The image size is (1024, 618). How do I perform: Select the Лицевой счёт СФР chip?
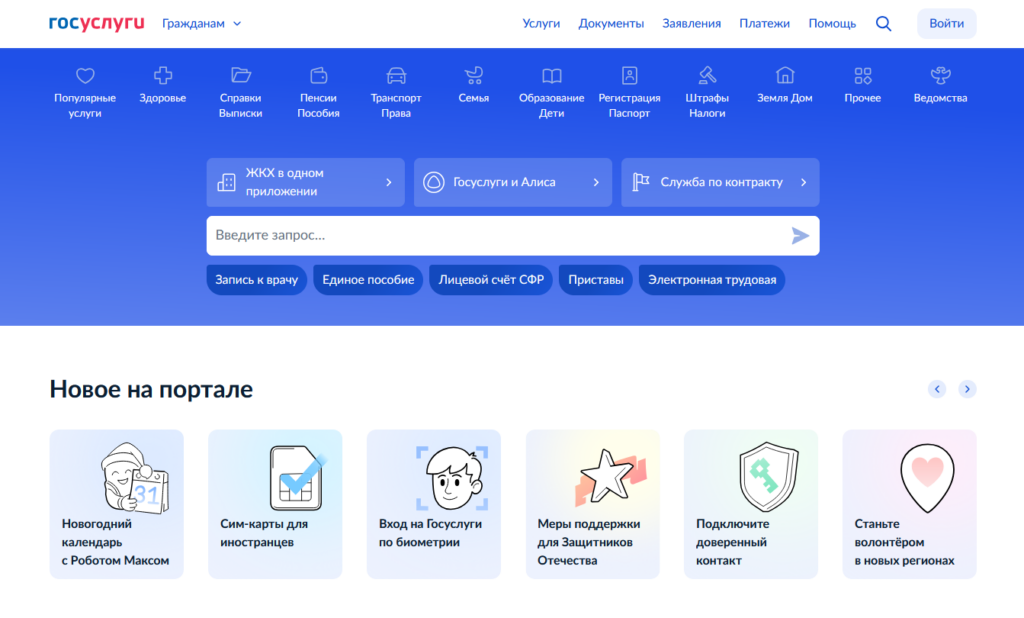[x=490, y=280]
